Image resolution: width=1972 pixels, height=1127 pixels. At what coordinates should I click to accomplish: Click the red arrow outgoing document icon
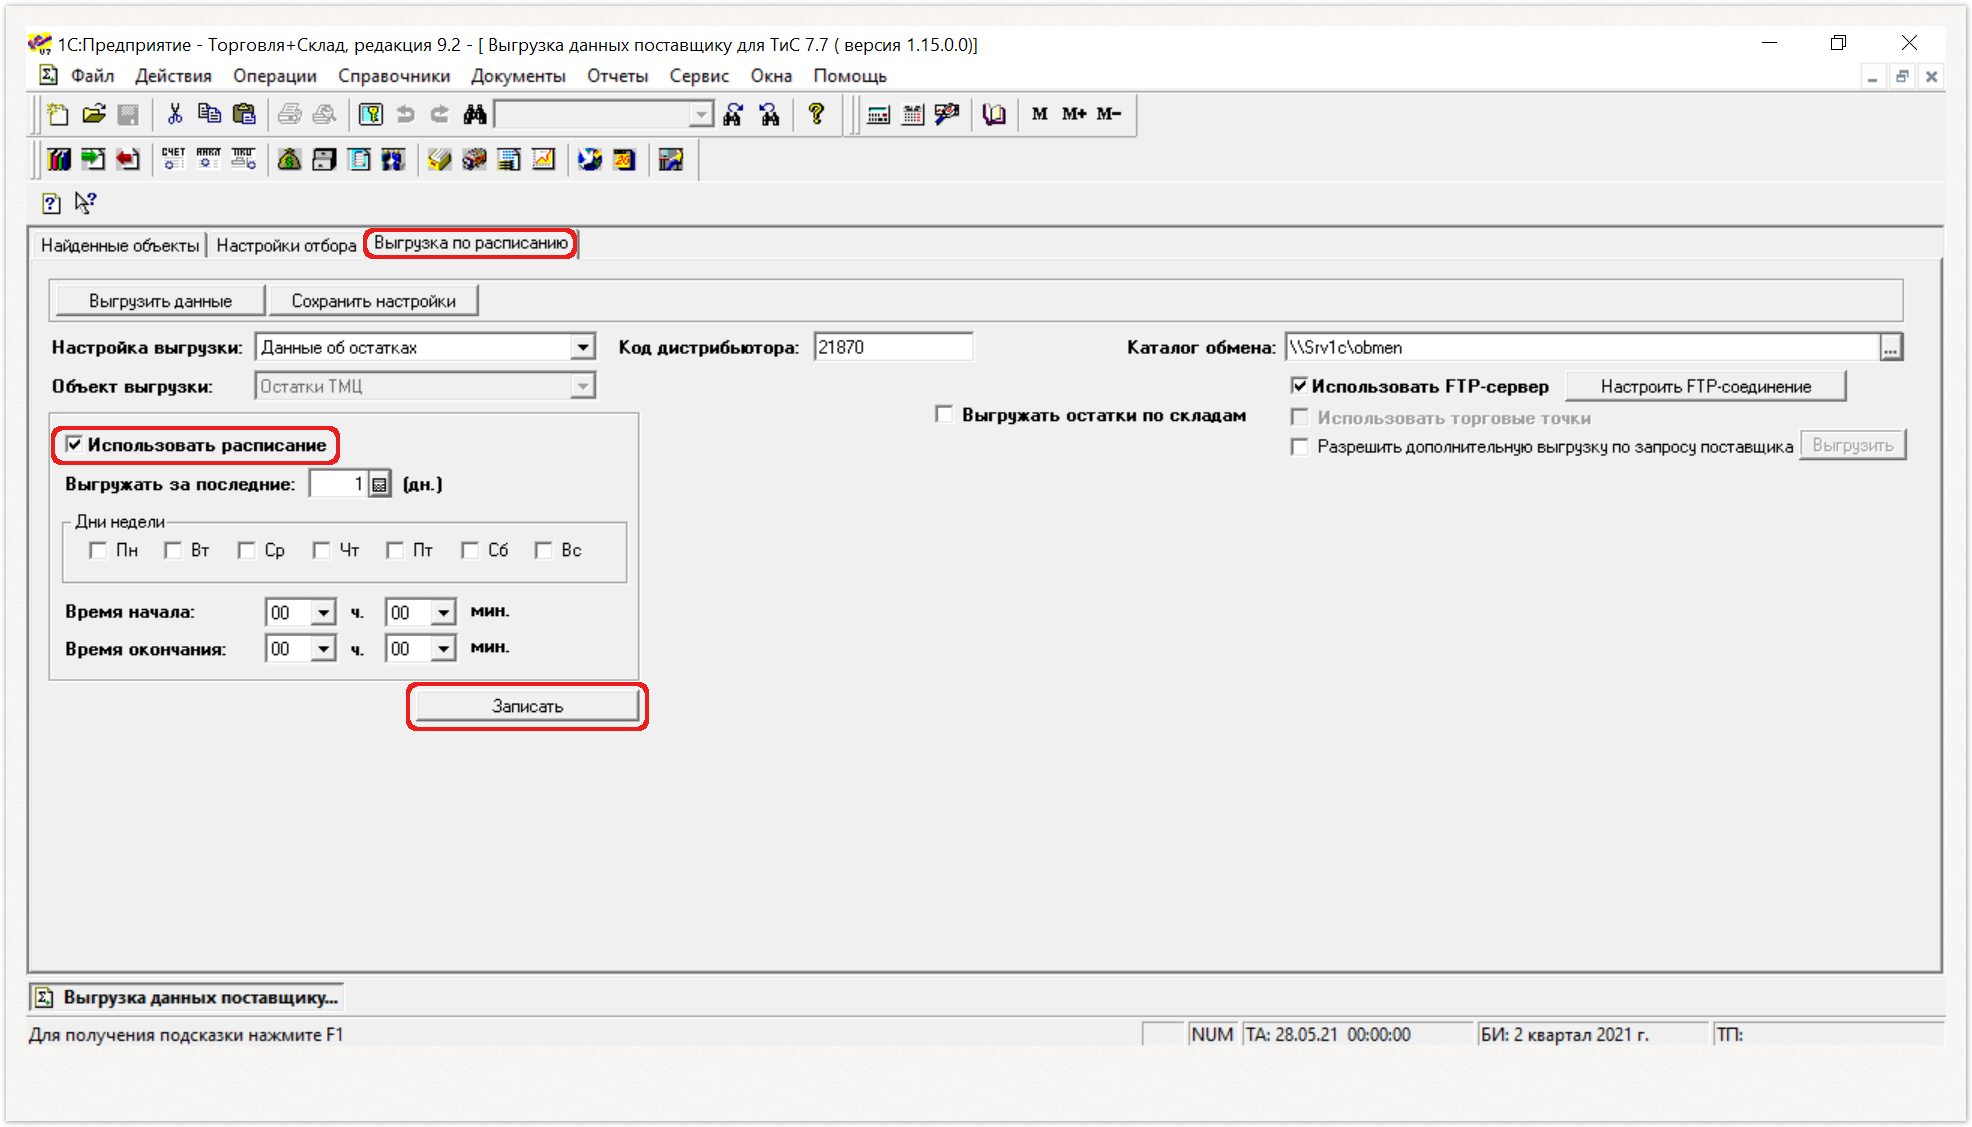click(x=127, y=159)
